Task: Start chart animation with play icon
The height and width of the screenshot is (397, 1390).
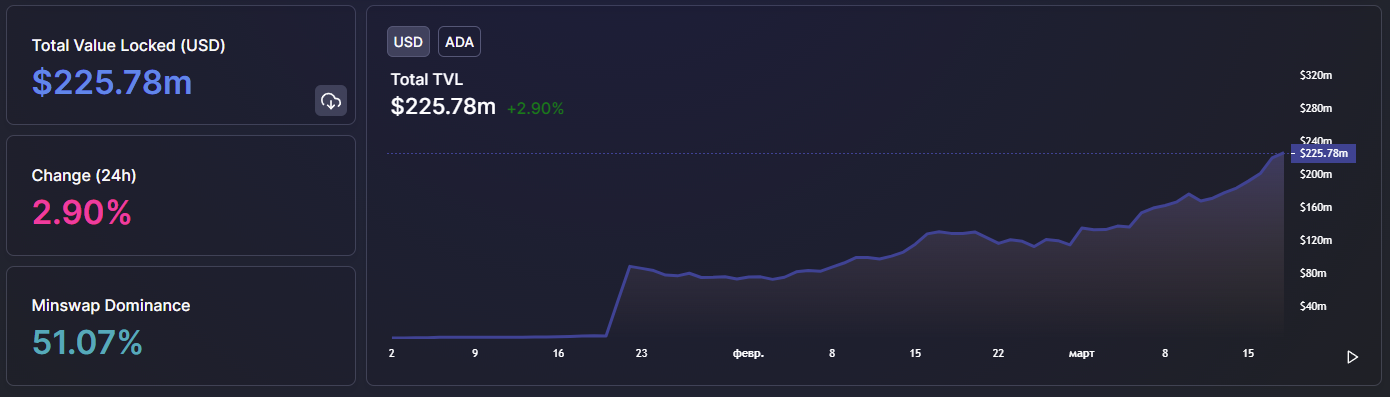Action: (x=1352, y=357)
